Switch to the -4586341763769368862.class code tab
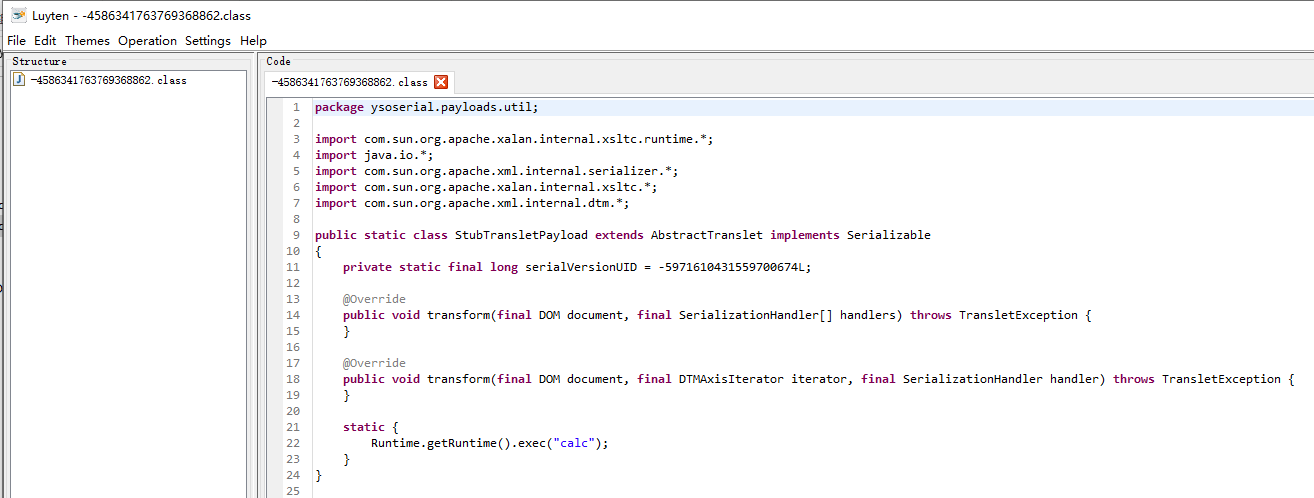 click(x=349, y=82)
